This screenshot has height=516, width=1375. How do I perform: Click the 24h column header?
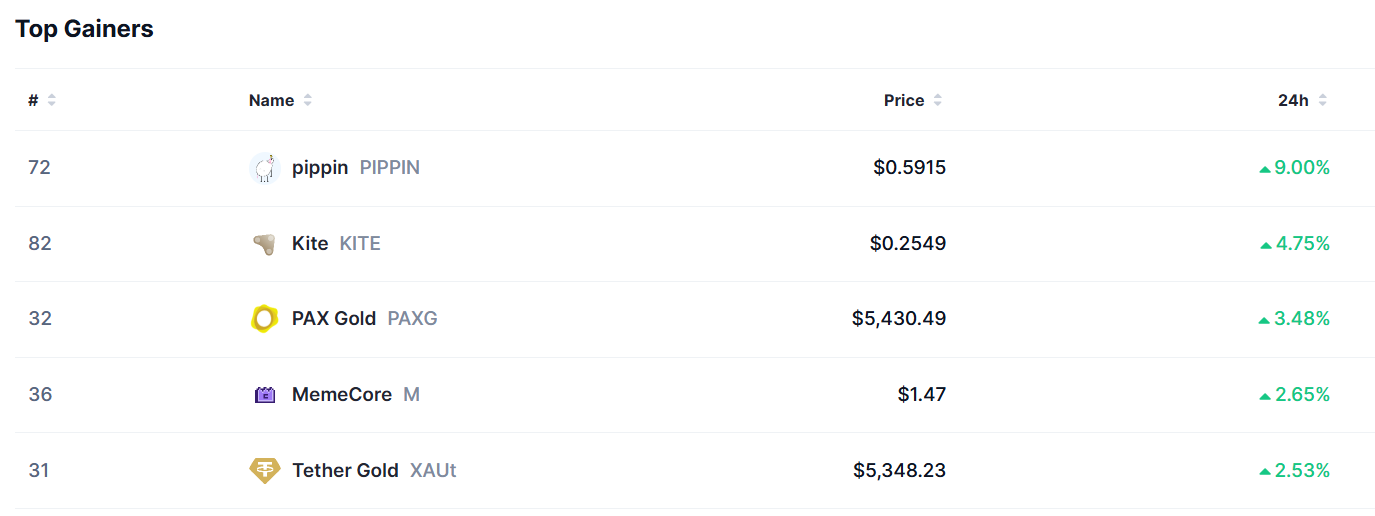coord(1293,100)
